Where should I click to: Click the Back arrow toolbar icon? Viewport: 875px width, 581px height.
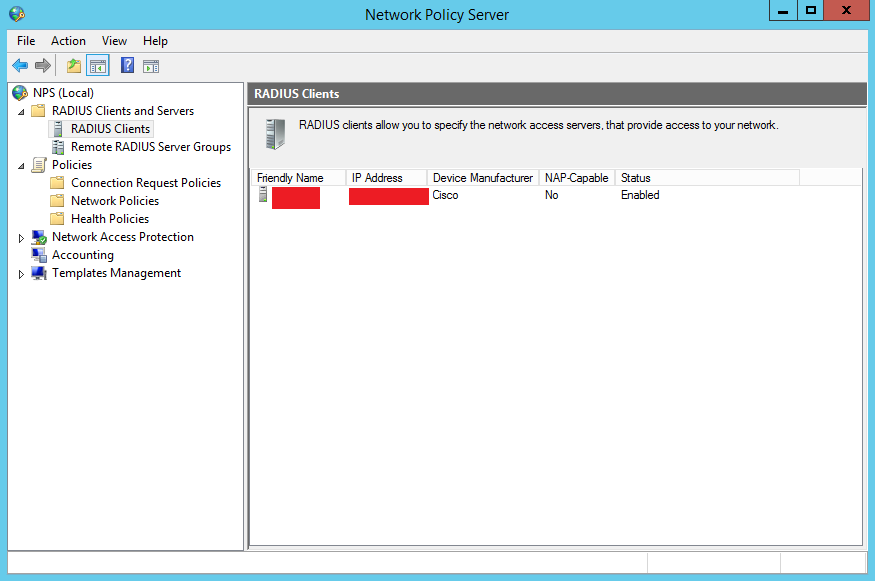(20, 66)
